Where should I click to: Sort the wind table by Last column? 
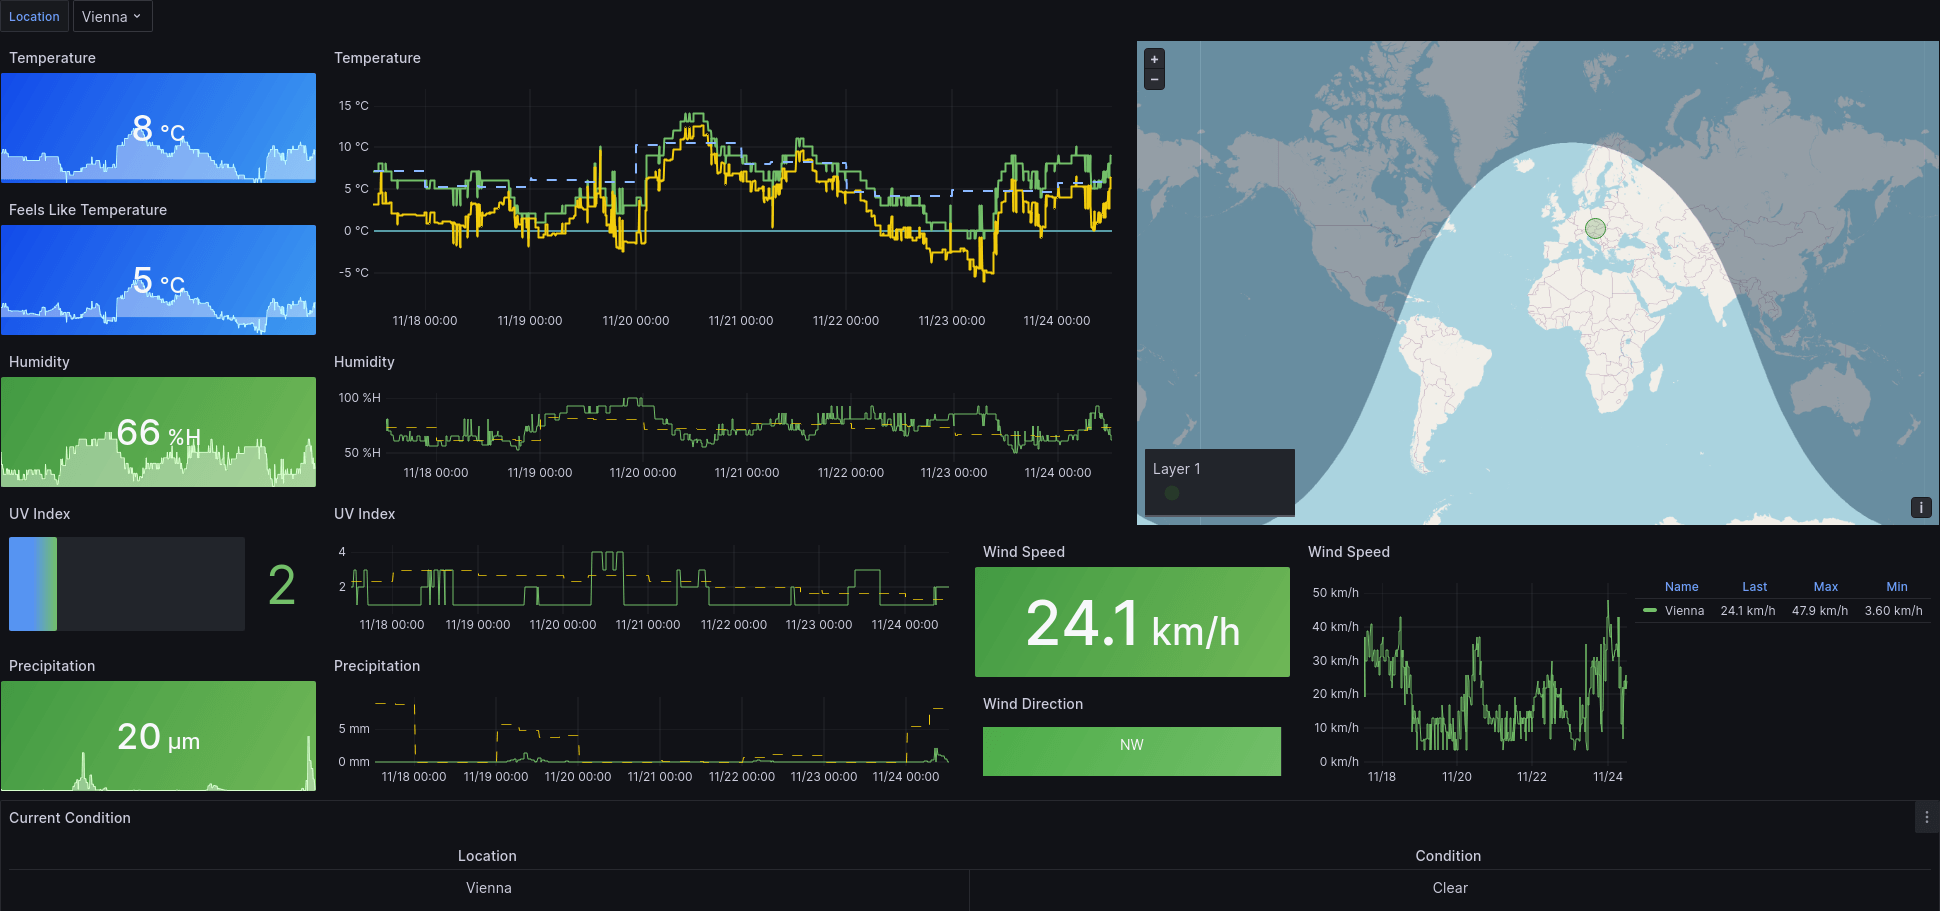point(1754,586)
